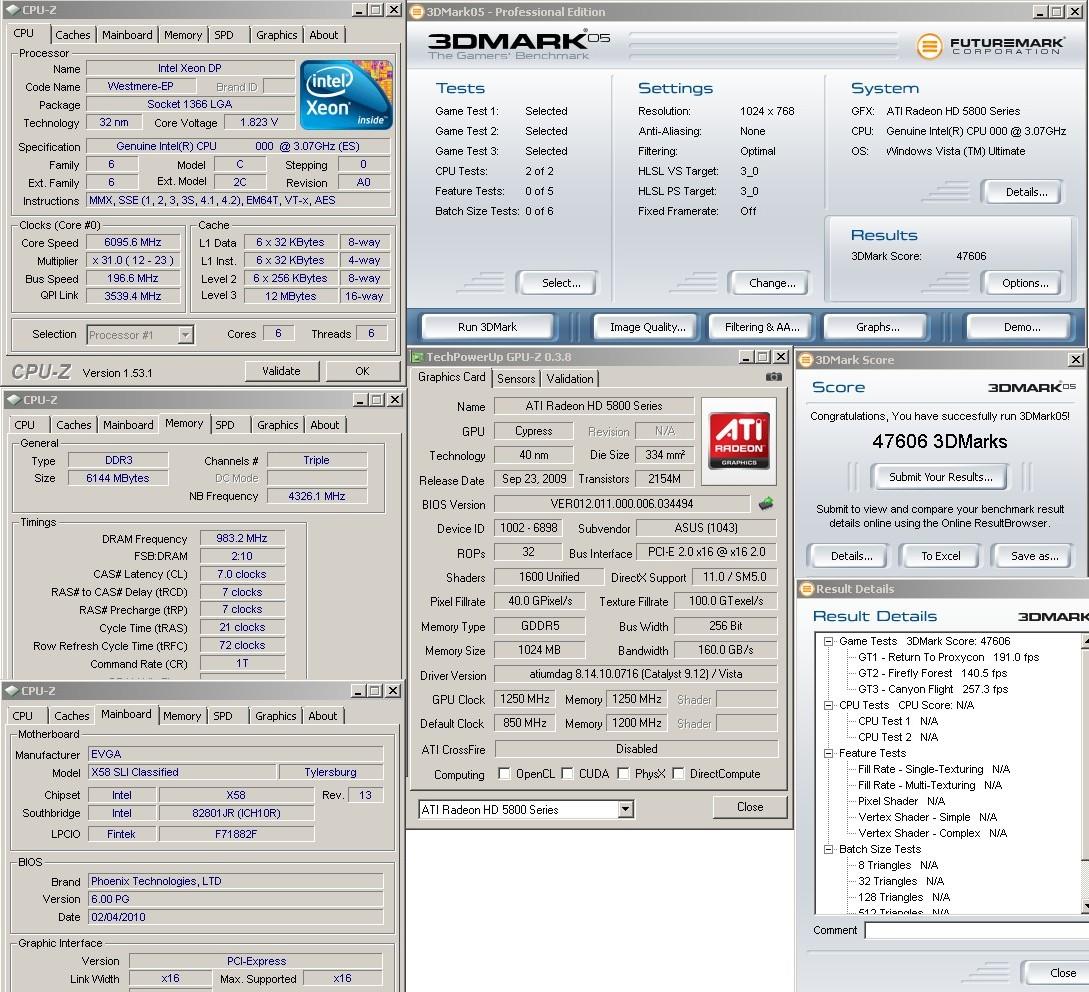Open About tab in Mainboard CPU-Z window
This screenshot has width=1089, height=992.
point(323,716)
